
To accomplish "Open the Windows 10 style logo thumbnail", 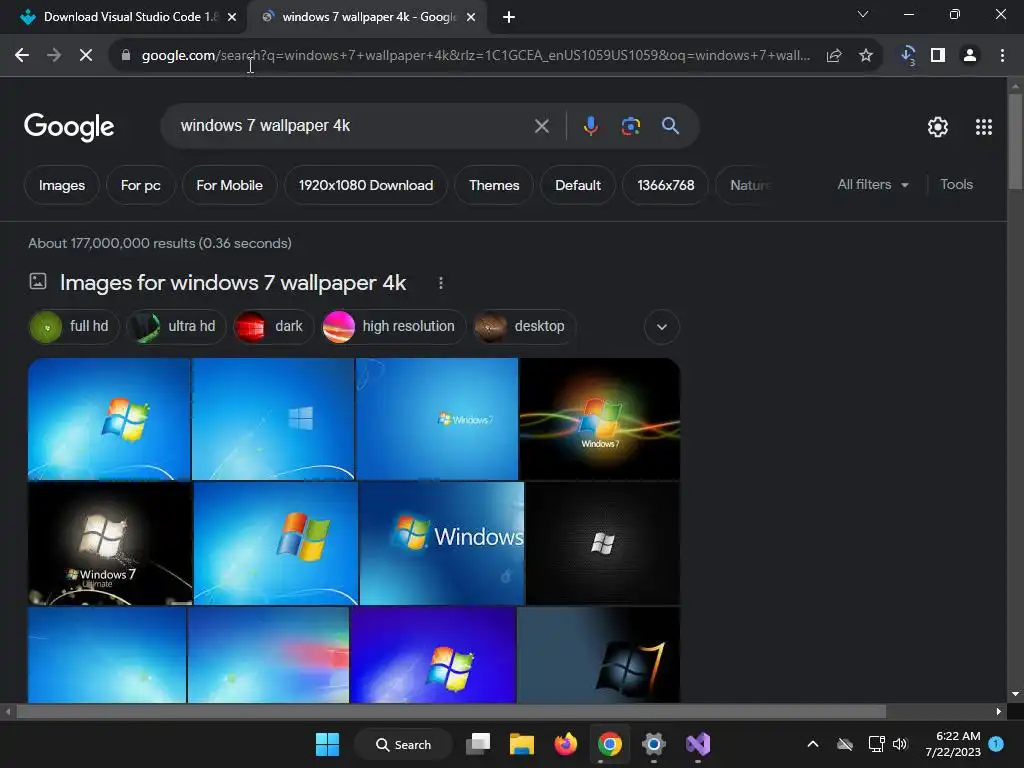I will [x=273, y=419].
